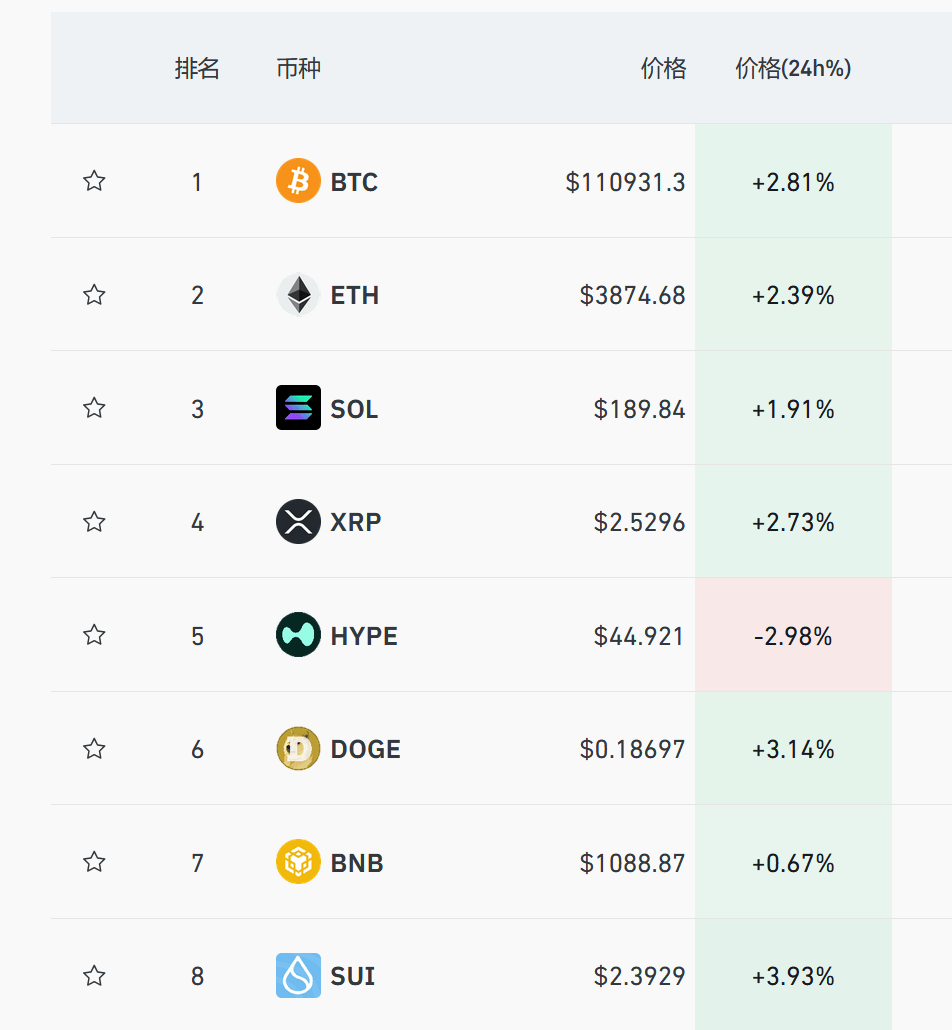Screen dimensions: 952x1030
Task: Click the HYPE coin logo icon
Action: [x=298, y=635]
